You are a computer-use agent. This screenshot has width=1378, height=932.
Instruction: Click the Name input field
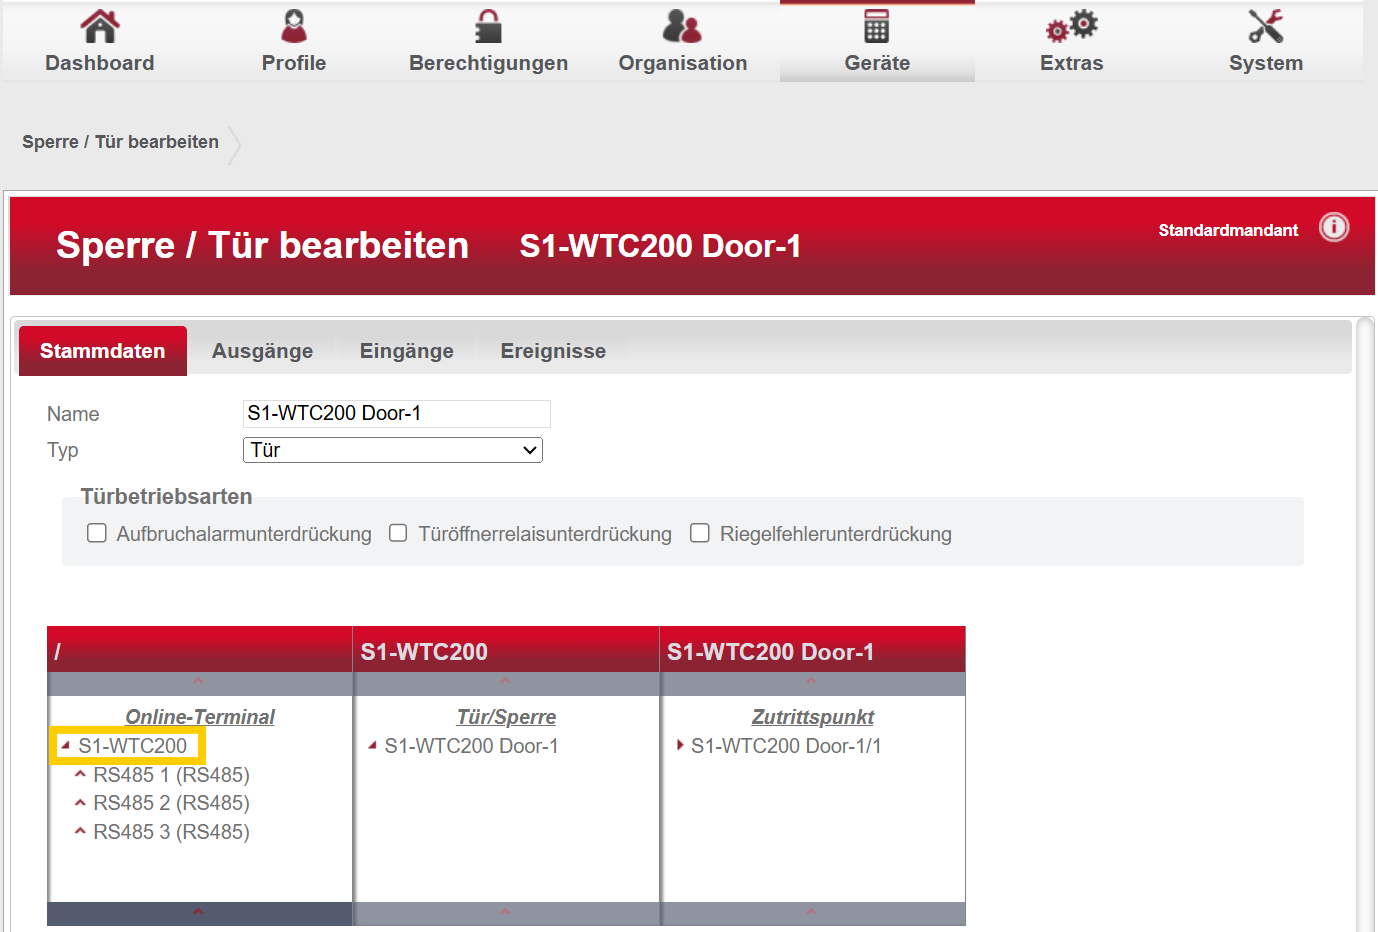pos(396,414)
